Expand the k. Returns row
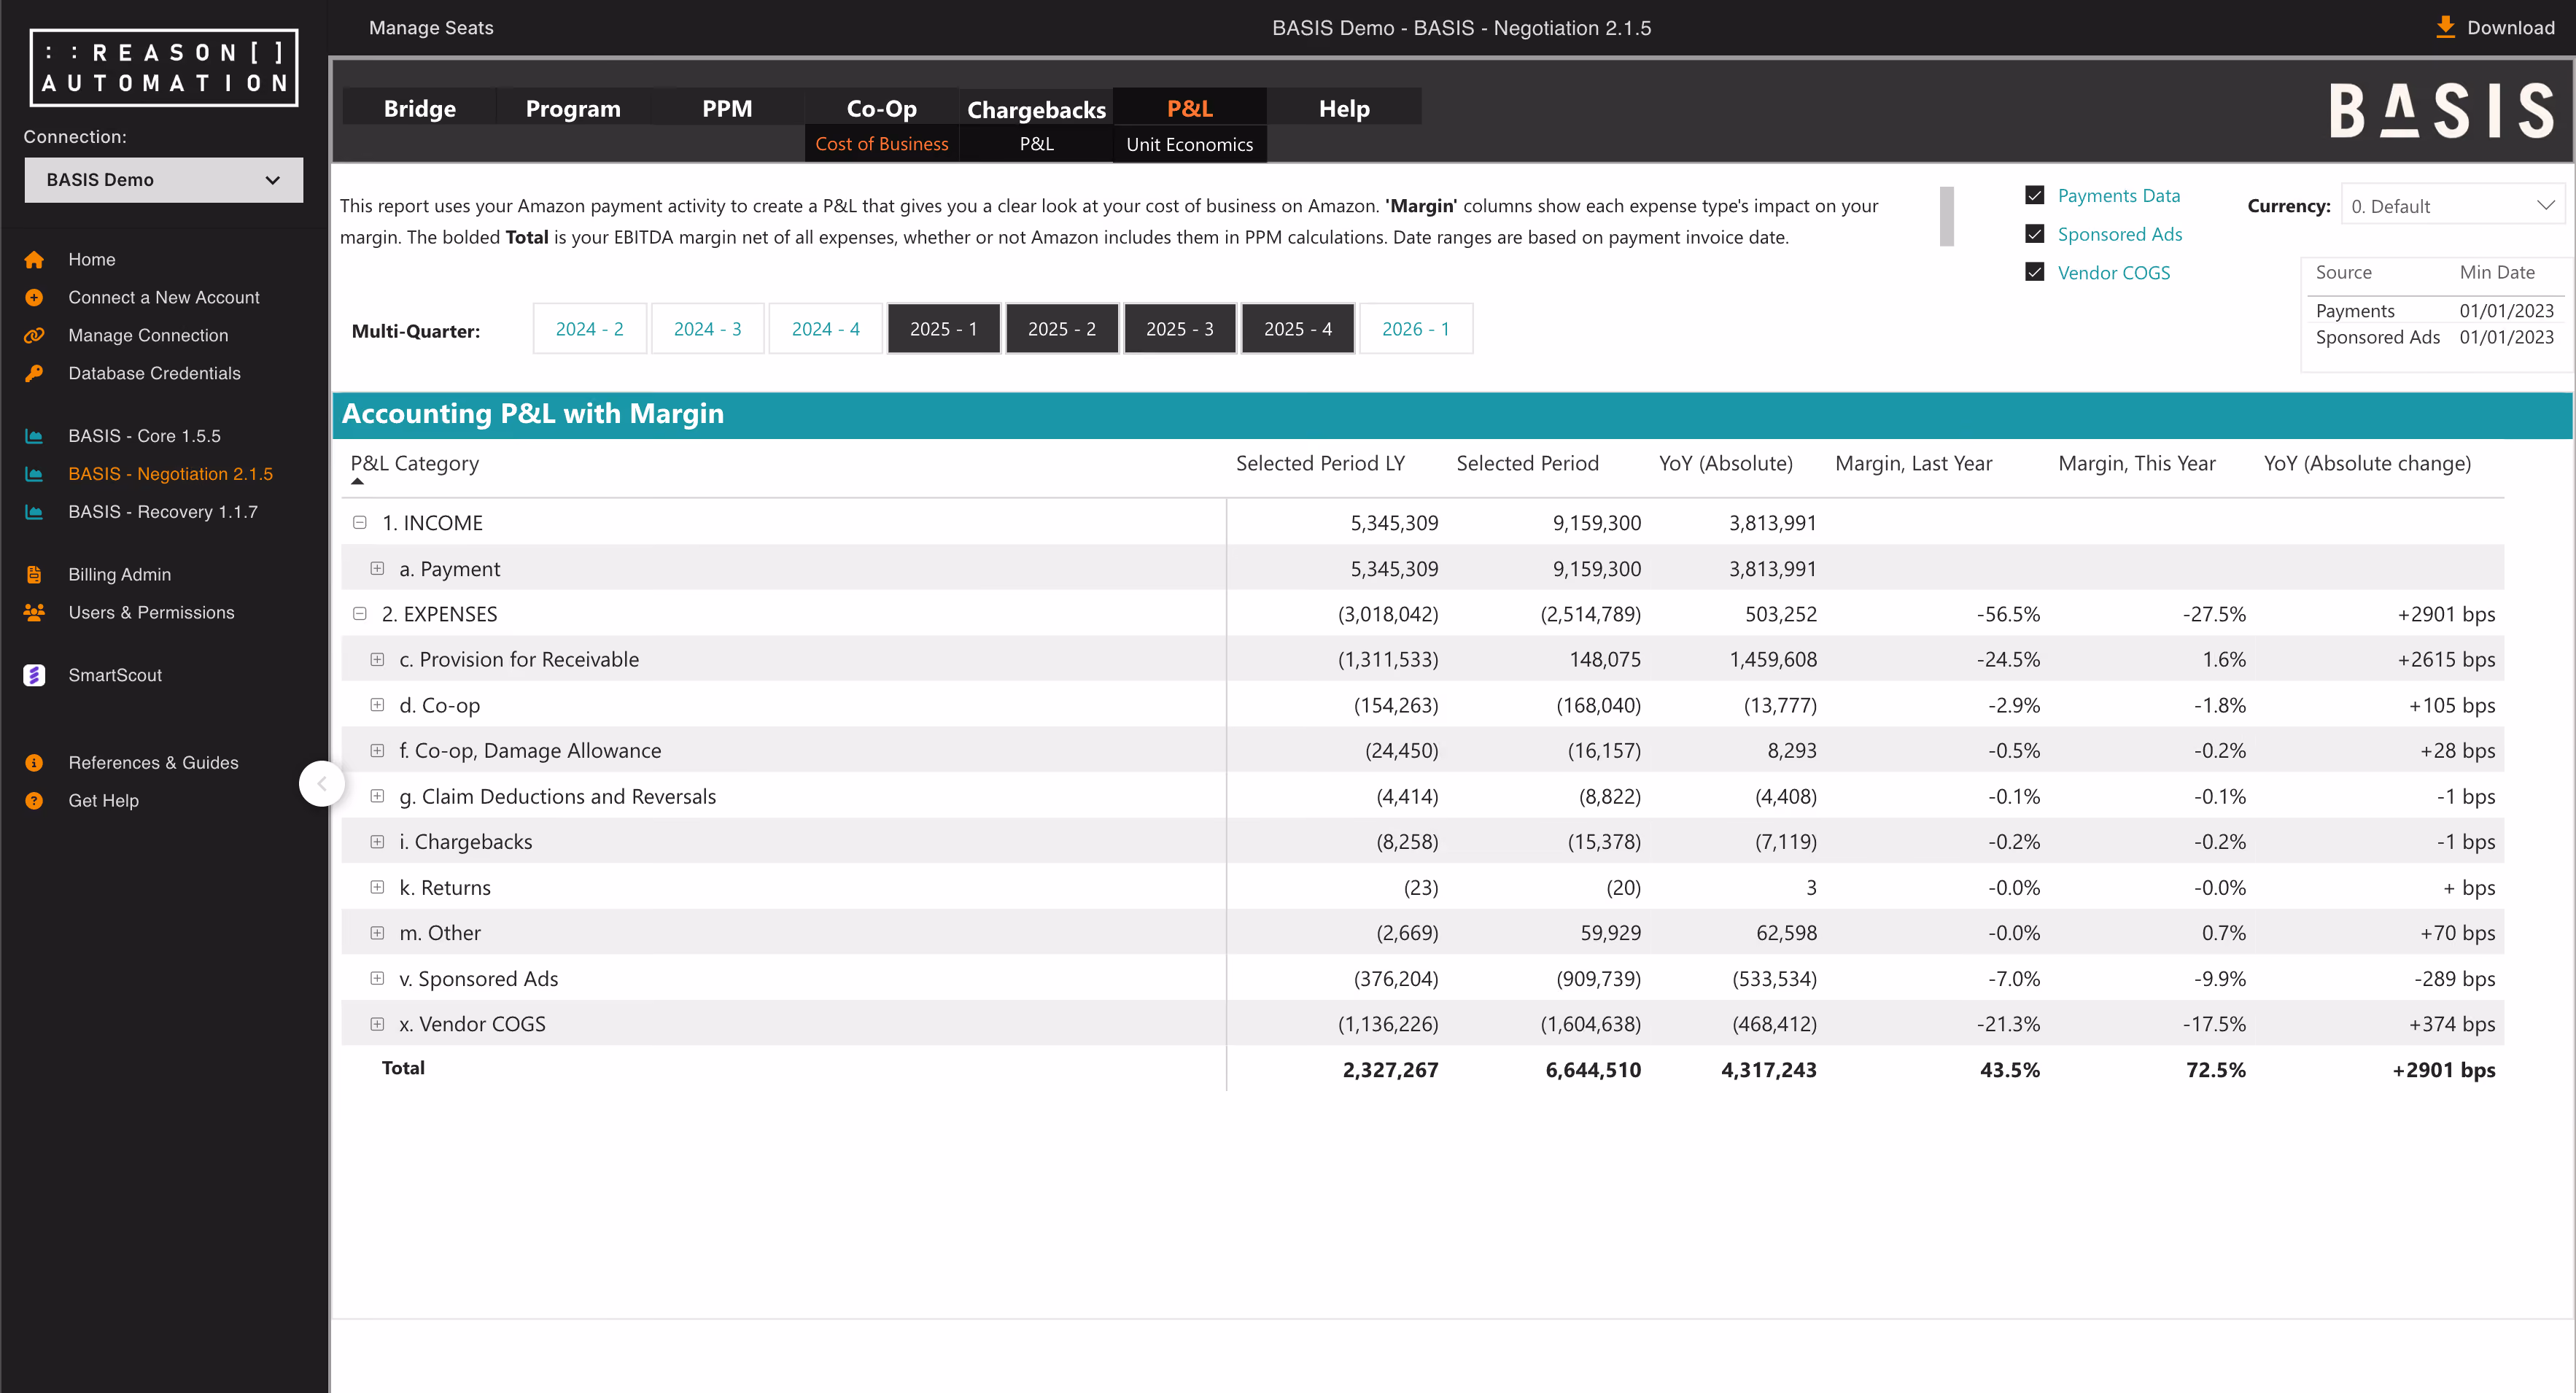Image resolution: width=2576 pixels, height=1393 pixels. (377, 888)
